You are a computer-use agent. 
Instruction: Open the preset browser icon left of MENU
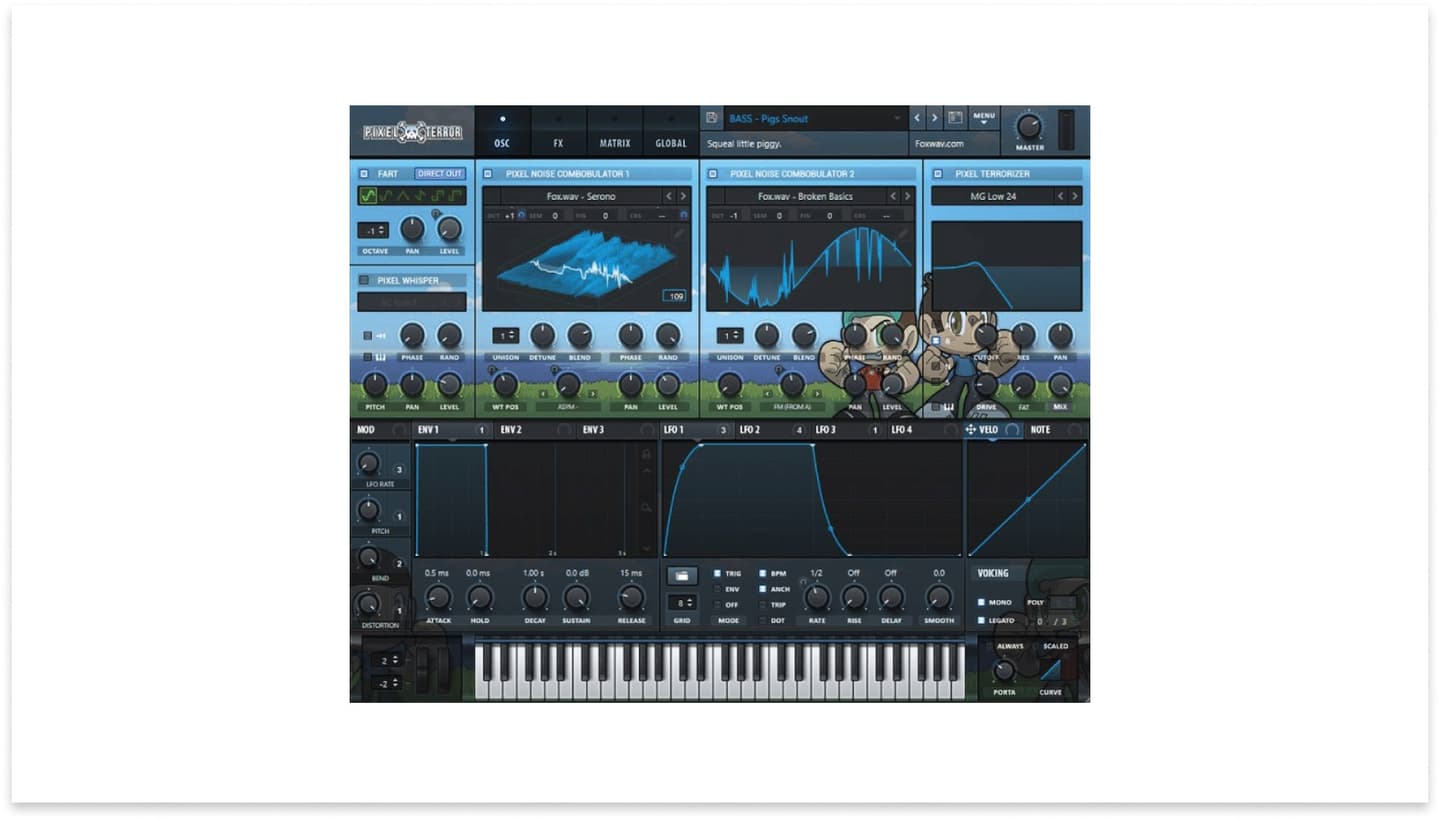point(955,118)
